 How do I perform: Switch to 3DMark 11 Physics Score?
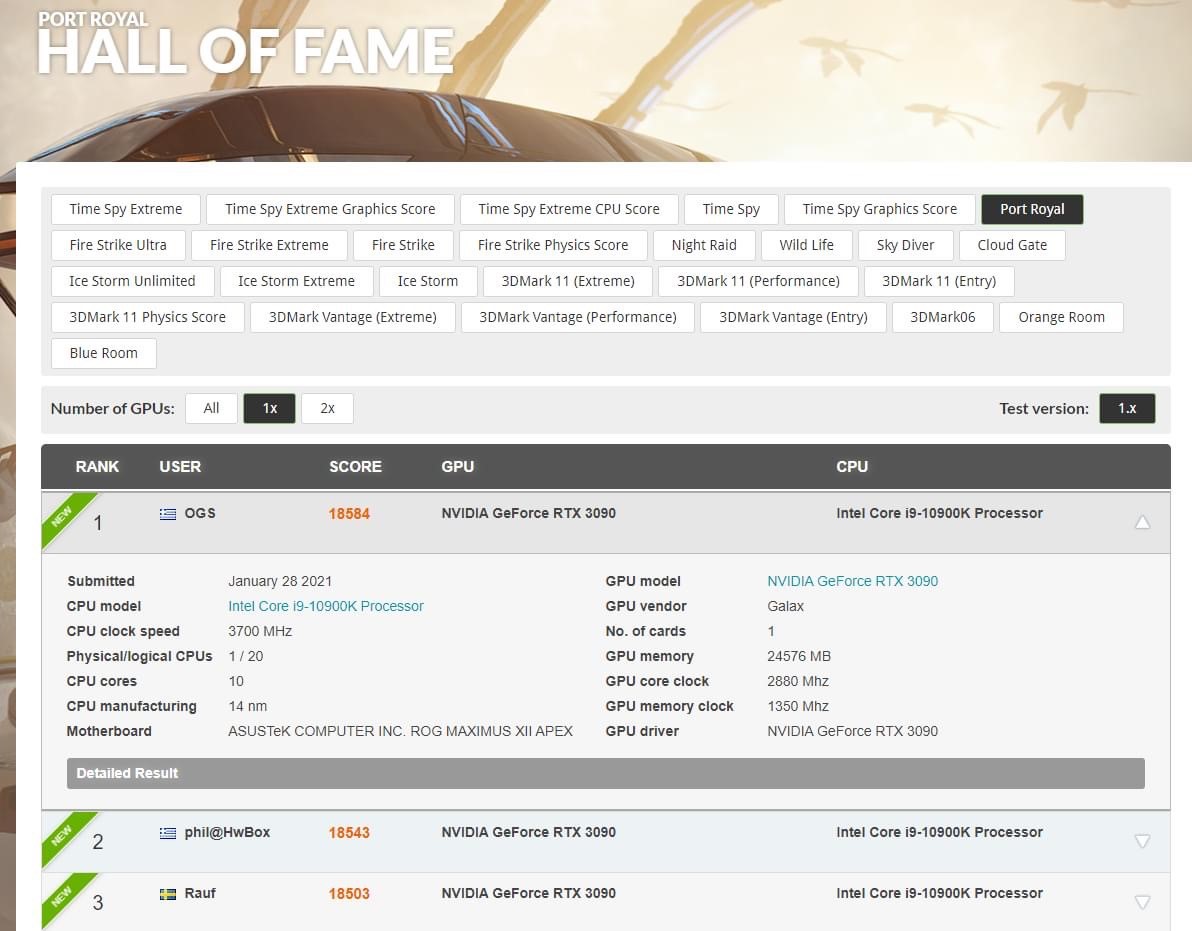[x=147, y=317]
